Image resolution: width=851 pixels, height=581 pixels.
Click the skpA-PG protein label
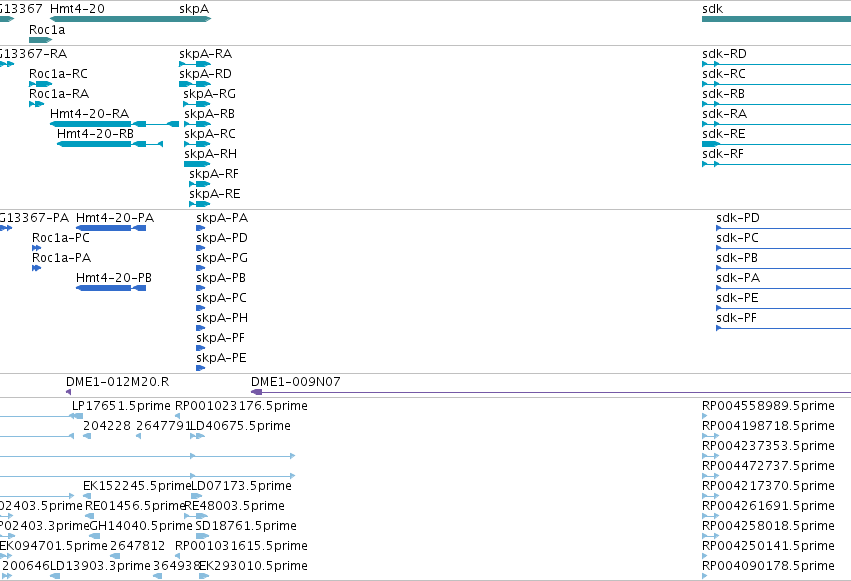pos(222,258)
